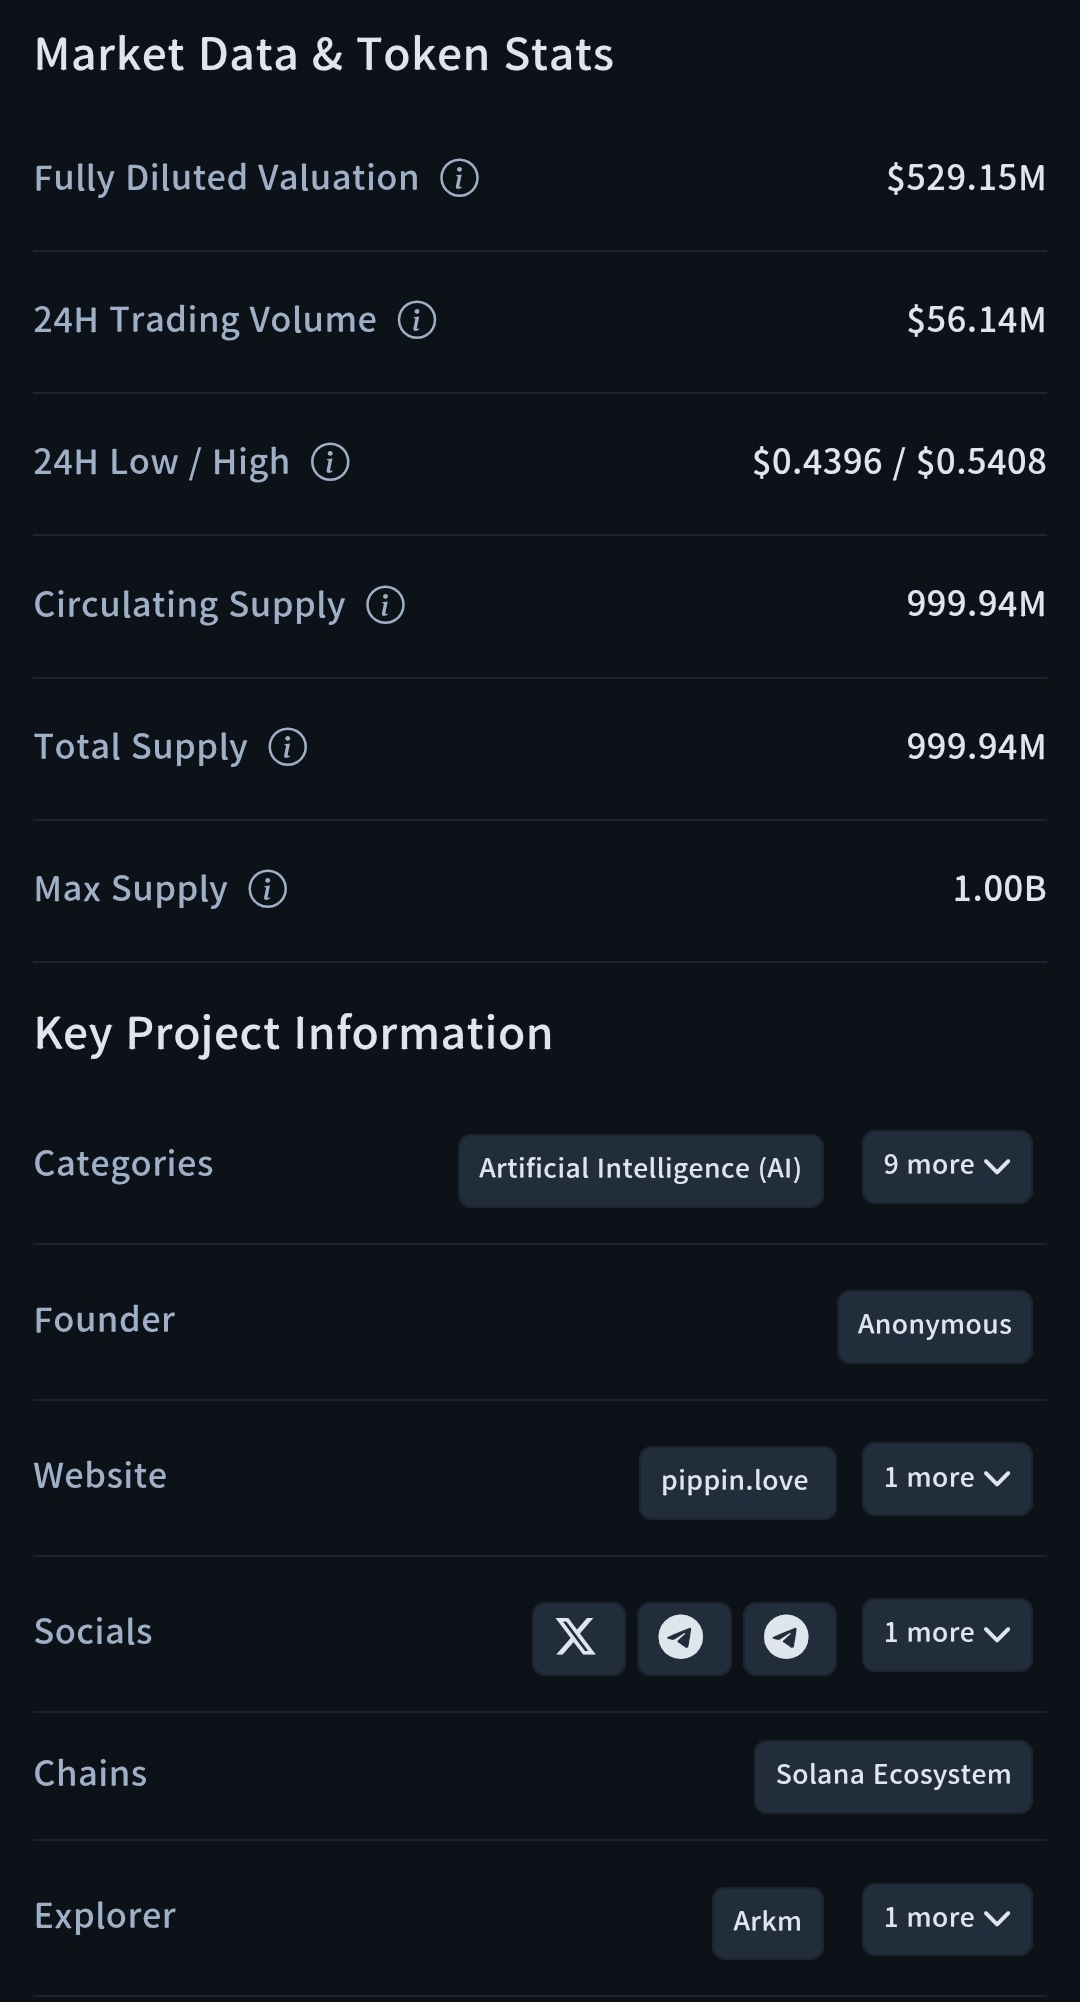The height and width of the screenshot is (2002, 1080).
Task: Open the pippin.love website link
Action: (736, 1482)
